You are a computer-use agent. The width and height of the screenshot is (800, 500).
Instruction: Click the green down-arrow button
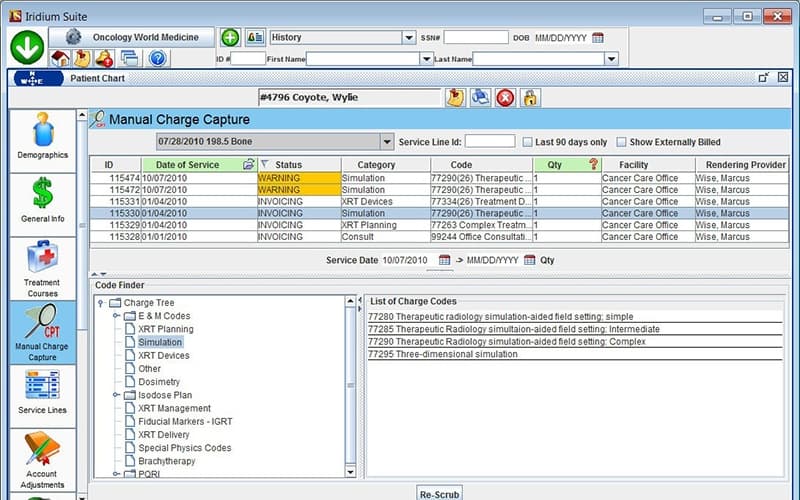[x=27, y=47]
